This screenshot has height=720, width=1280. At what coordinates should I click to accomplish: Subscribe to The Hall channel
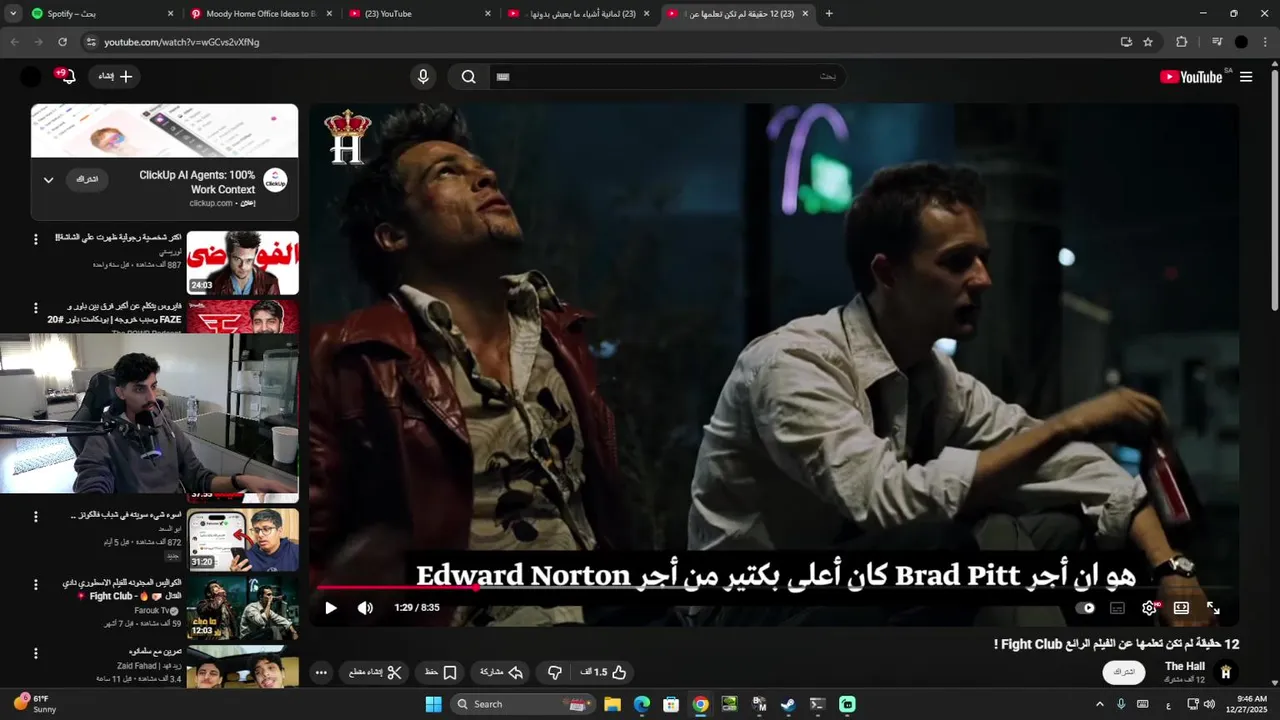(1124, 672)
